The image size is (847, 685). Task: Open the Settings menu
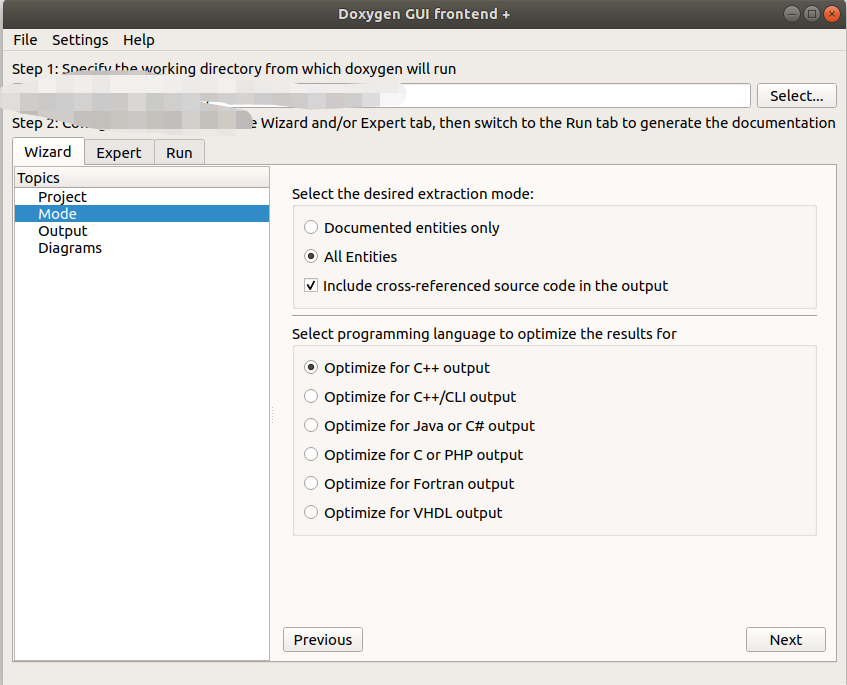[x=80, y=40]
